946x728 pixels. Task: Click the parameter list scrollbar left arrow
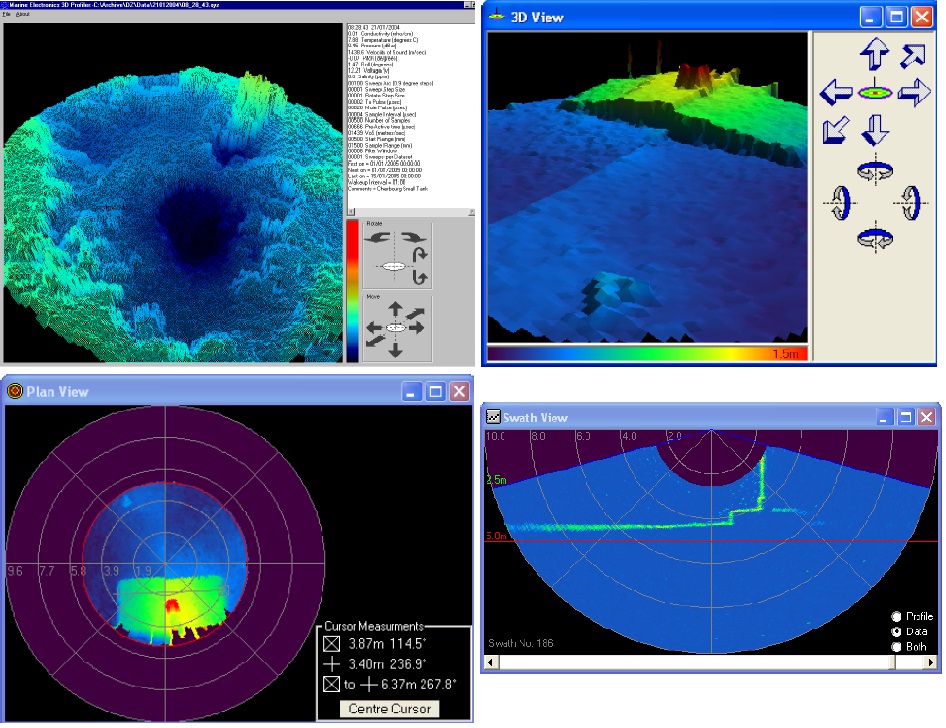point(351,212)
